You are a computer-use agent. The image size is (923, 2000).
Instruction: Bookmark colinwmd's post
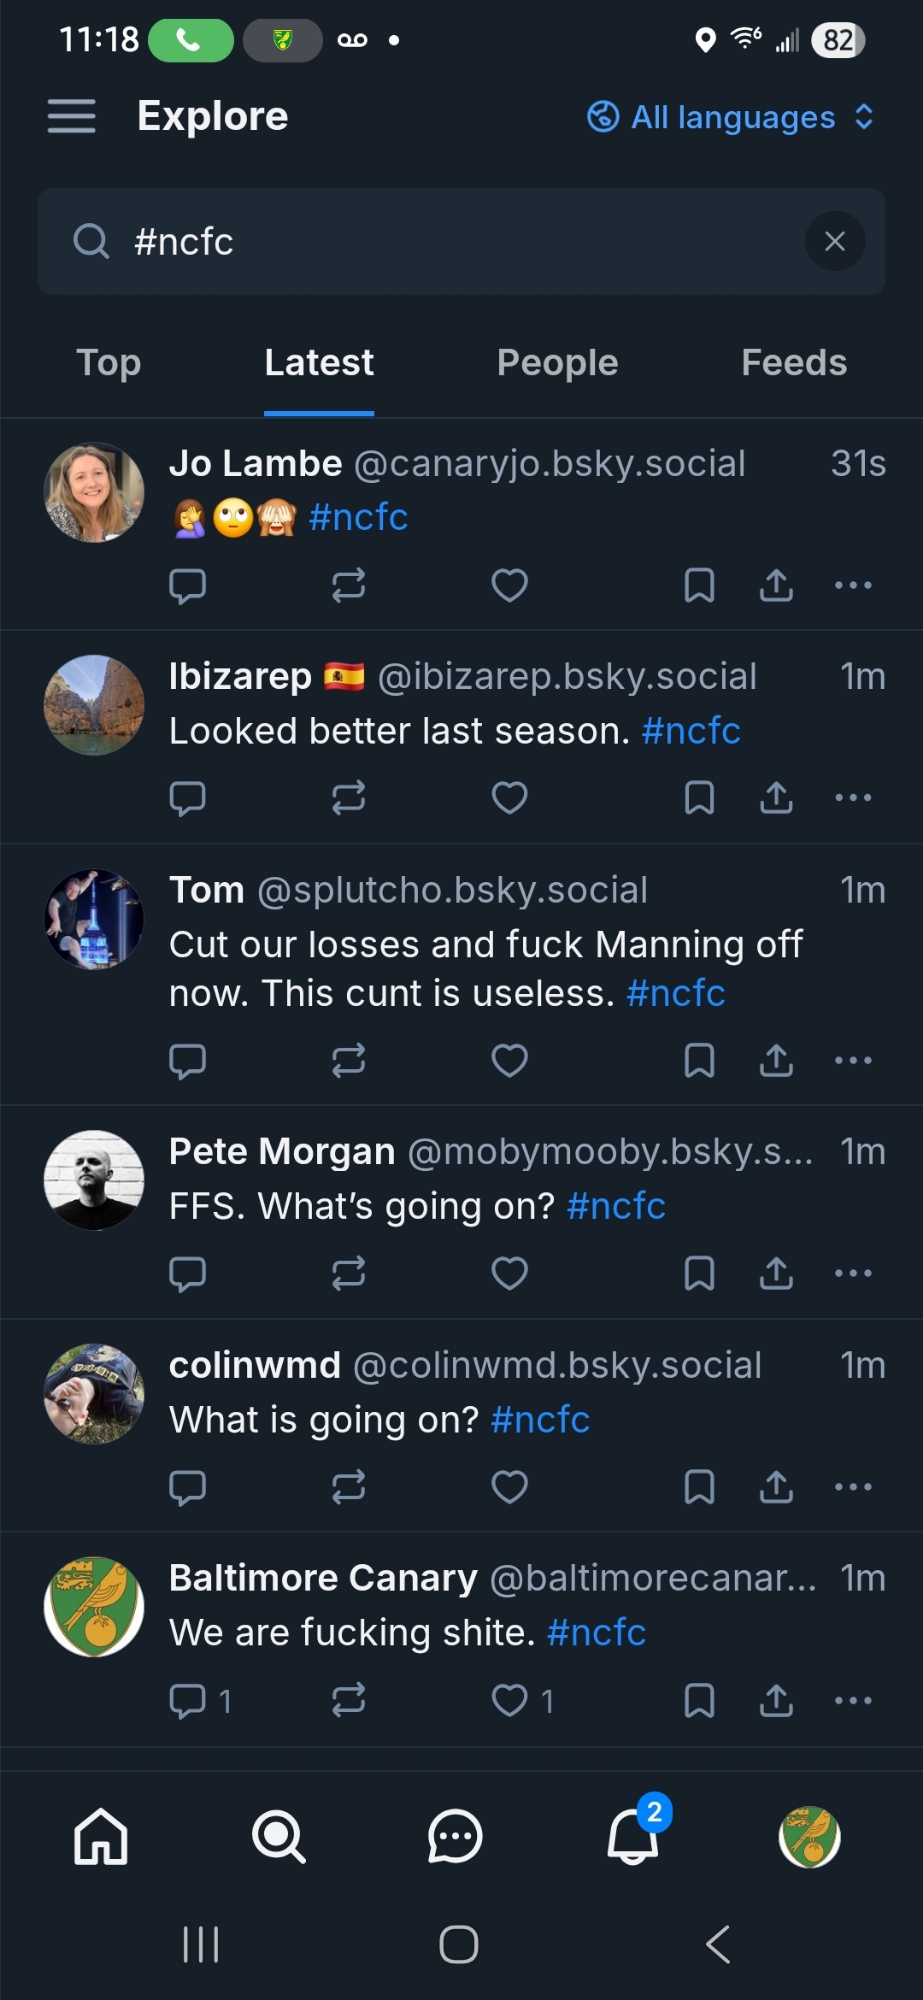tap(699, 1487)
